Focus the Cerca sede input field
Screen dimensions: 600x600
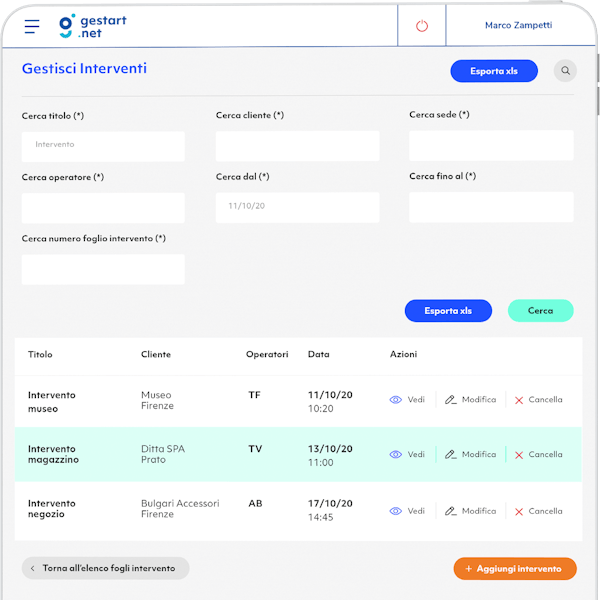(x=491, y=145)
